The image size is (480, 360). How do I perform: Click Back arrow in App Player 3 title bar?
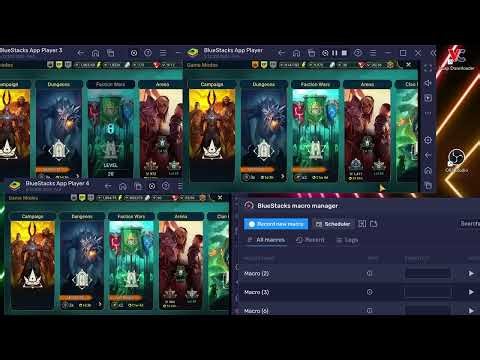pyautogui.click(x=80, y=53)
